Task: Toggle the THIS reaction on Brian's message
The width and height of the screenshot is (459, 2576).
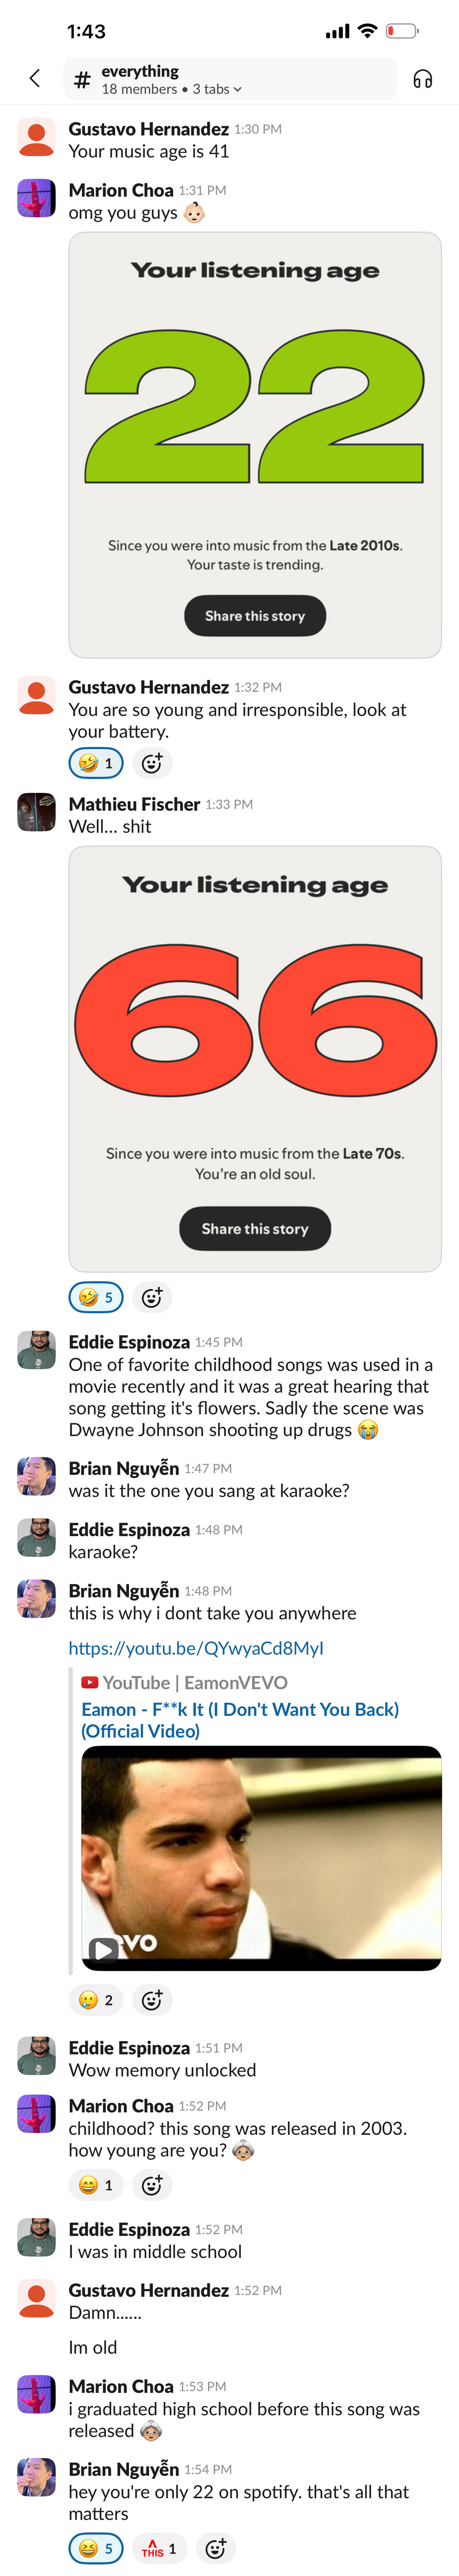Action: point(155,2547)
